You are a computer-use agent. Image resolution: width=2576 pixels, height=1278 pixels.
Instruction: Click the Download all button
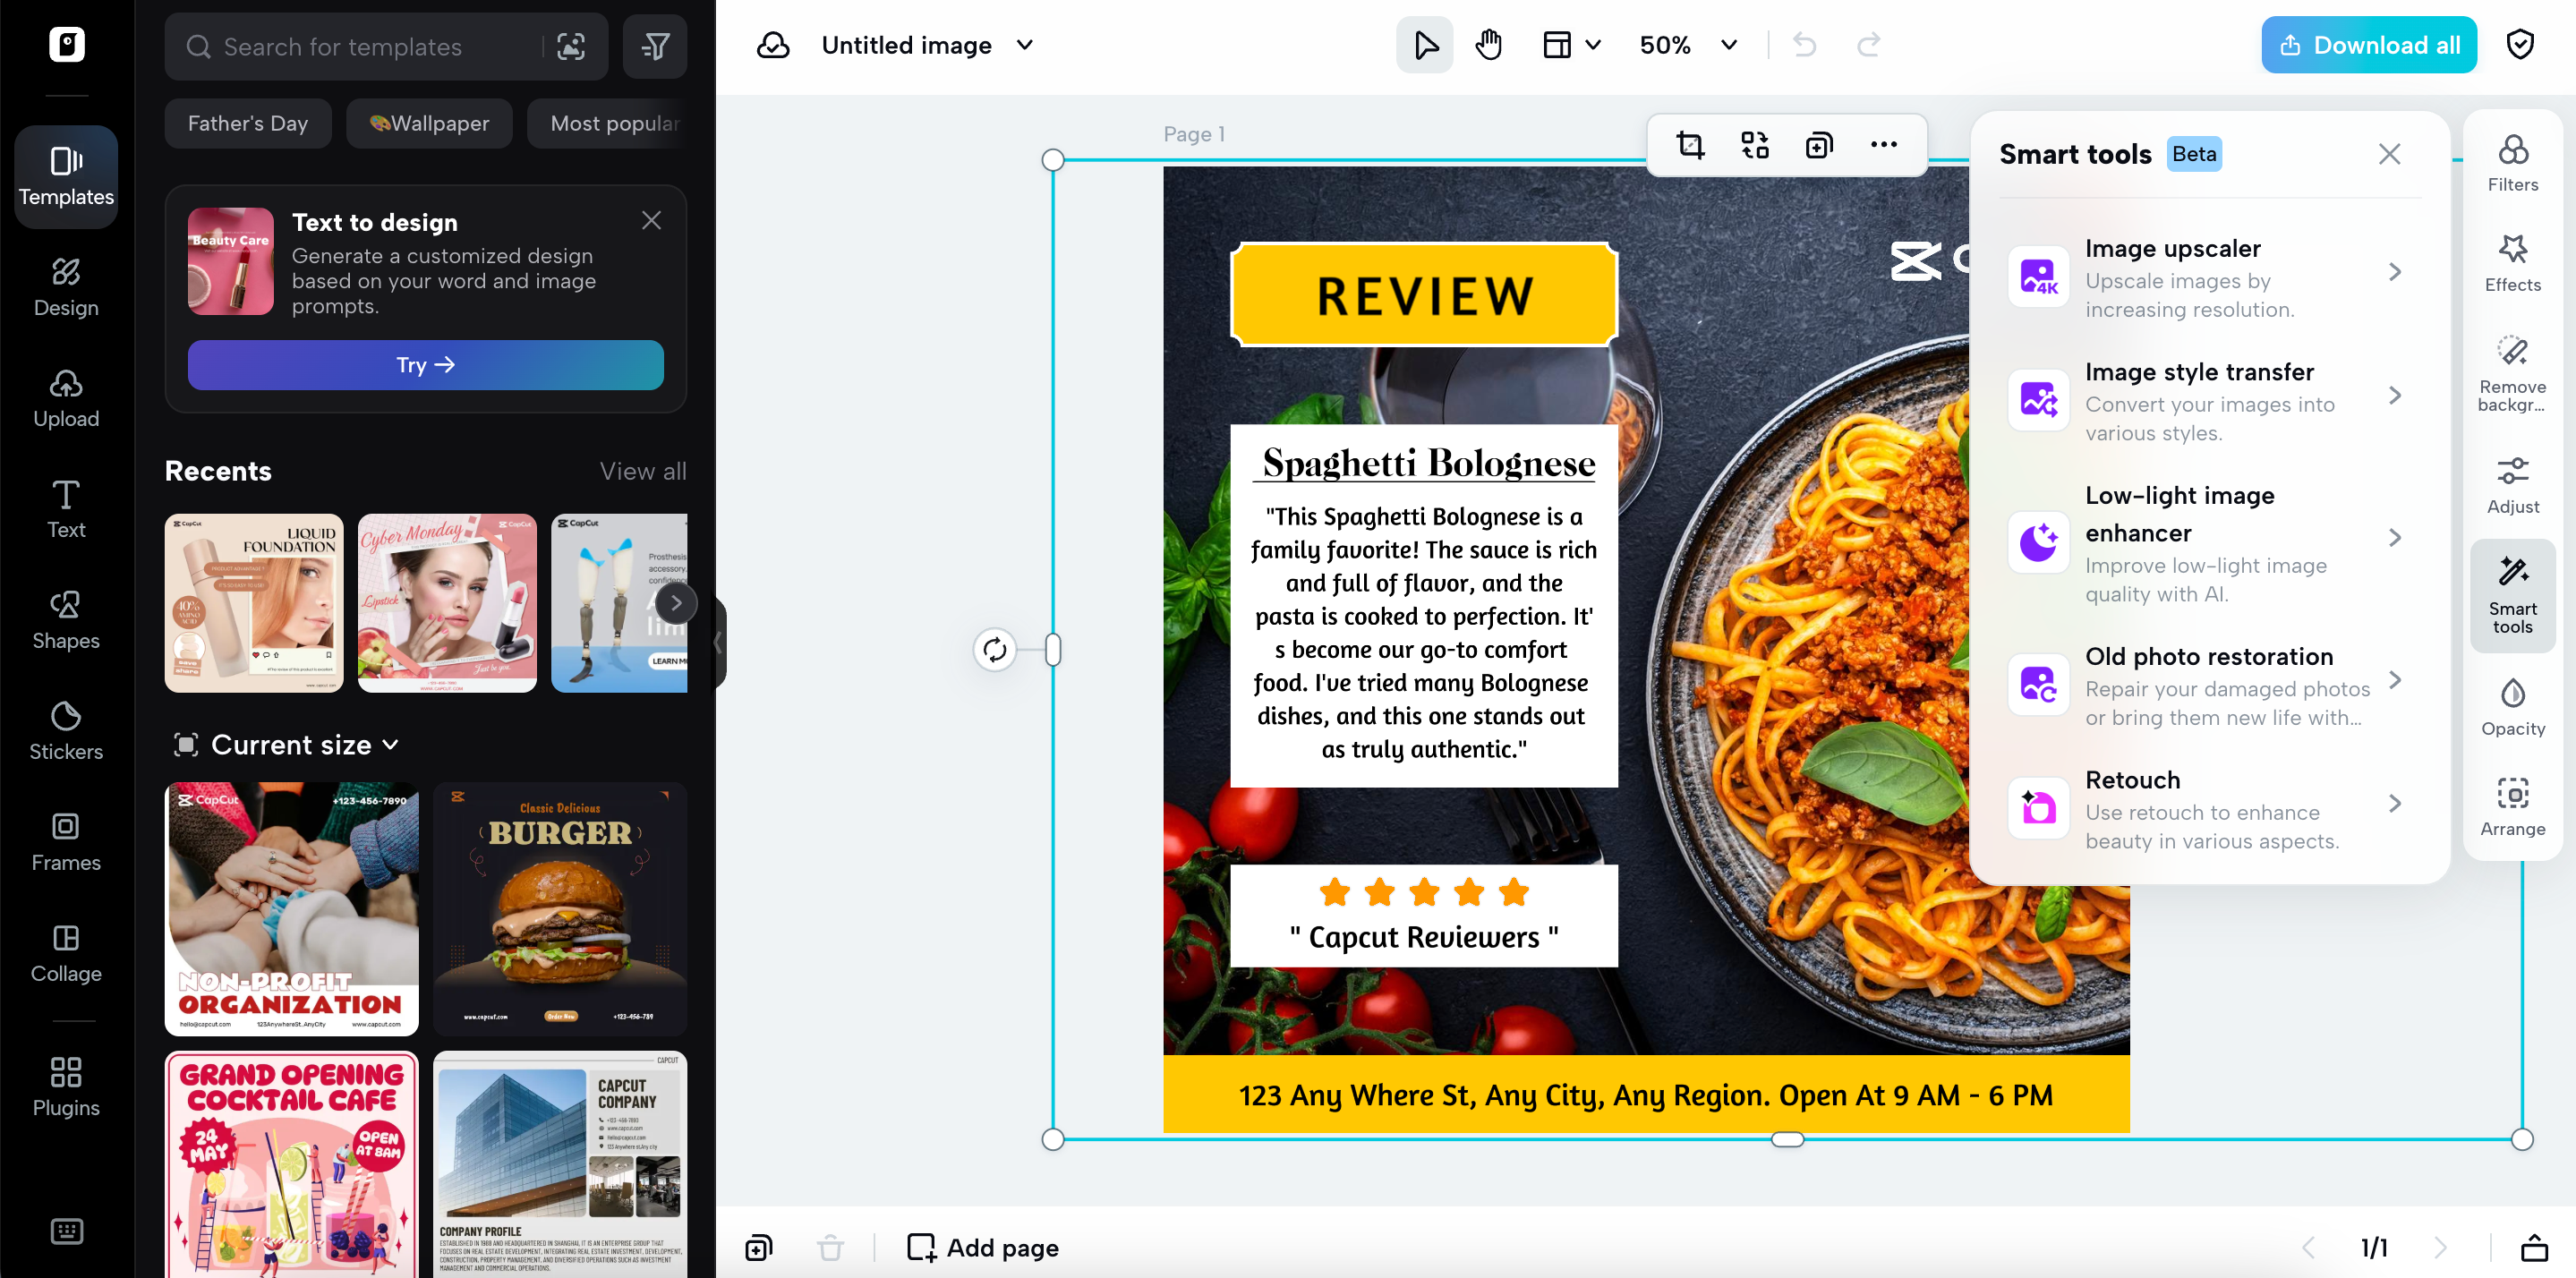[x=2368, y=45]
